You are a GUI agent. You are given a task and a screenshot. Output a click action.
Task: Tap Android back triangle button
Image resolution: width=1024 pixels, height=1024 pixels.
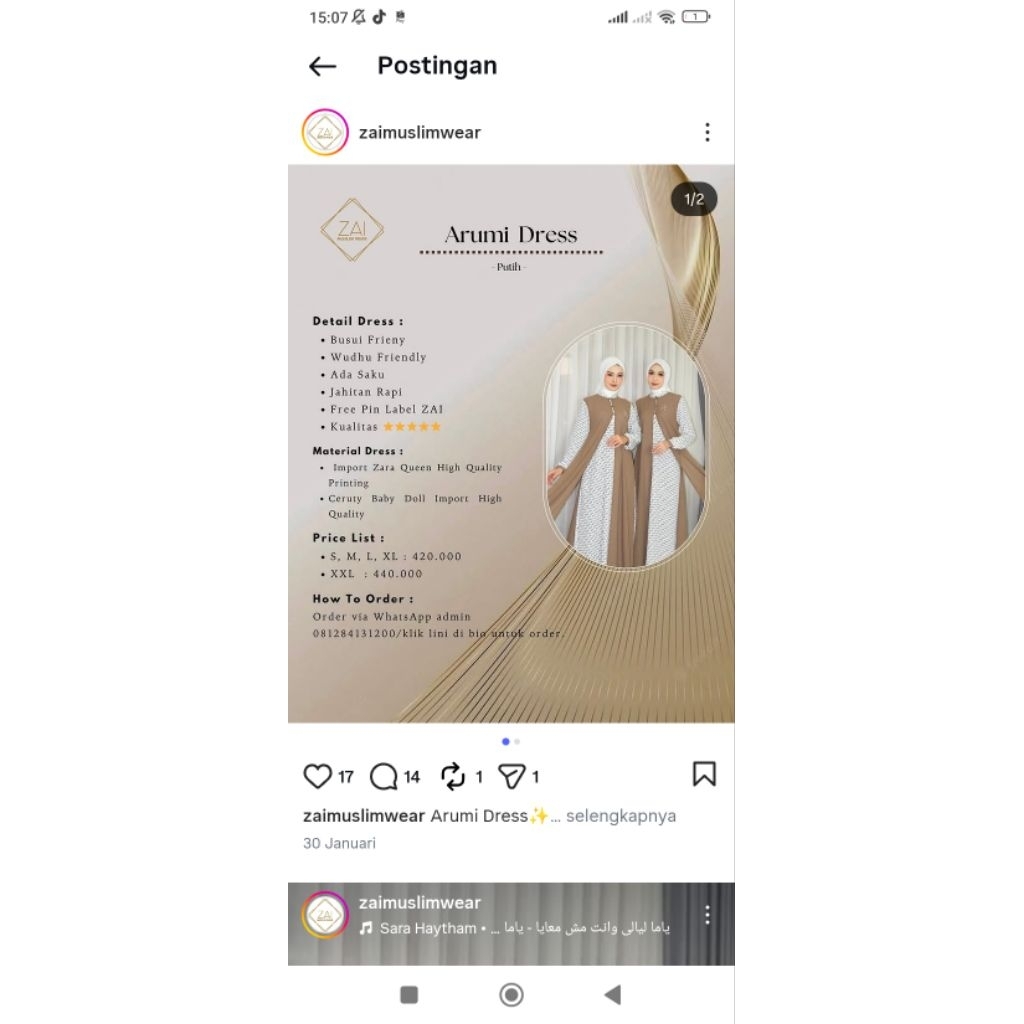pyautogui.click(x=613, y=995)
